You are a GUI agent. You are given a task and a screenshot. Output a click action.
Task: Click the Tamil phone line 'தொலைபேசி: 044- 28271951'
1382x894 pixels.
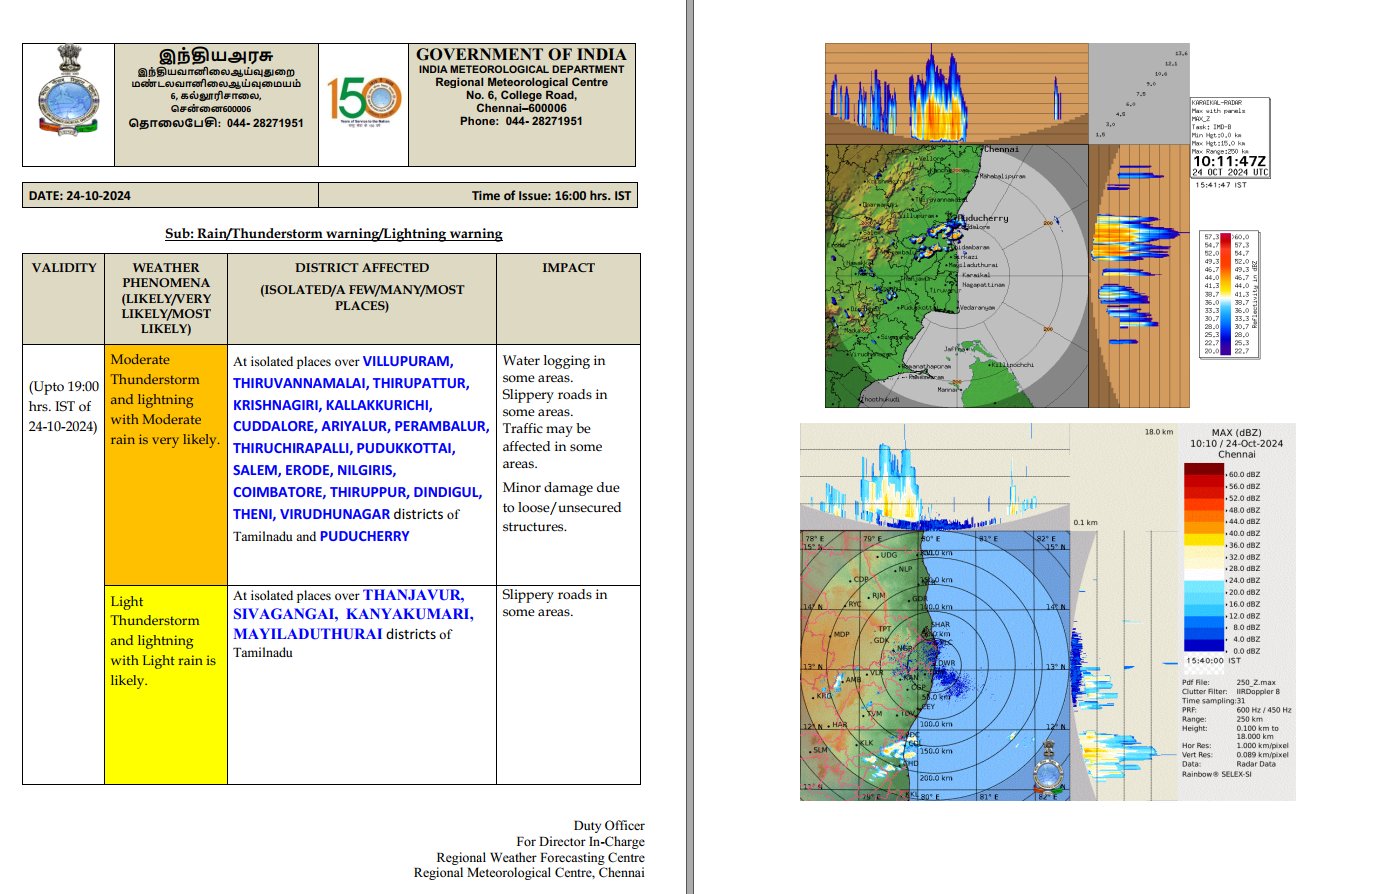pos(216,123)
